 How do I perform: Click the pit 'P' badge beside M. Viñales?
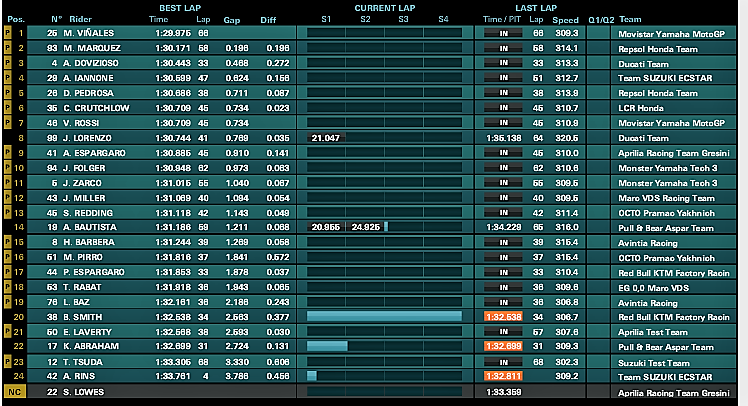pyautogui.click(x=8, y=33)
